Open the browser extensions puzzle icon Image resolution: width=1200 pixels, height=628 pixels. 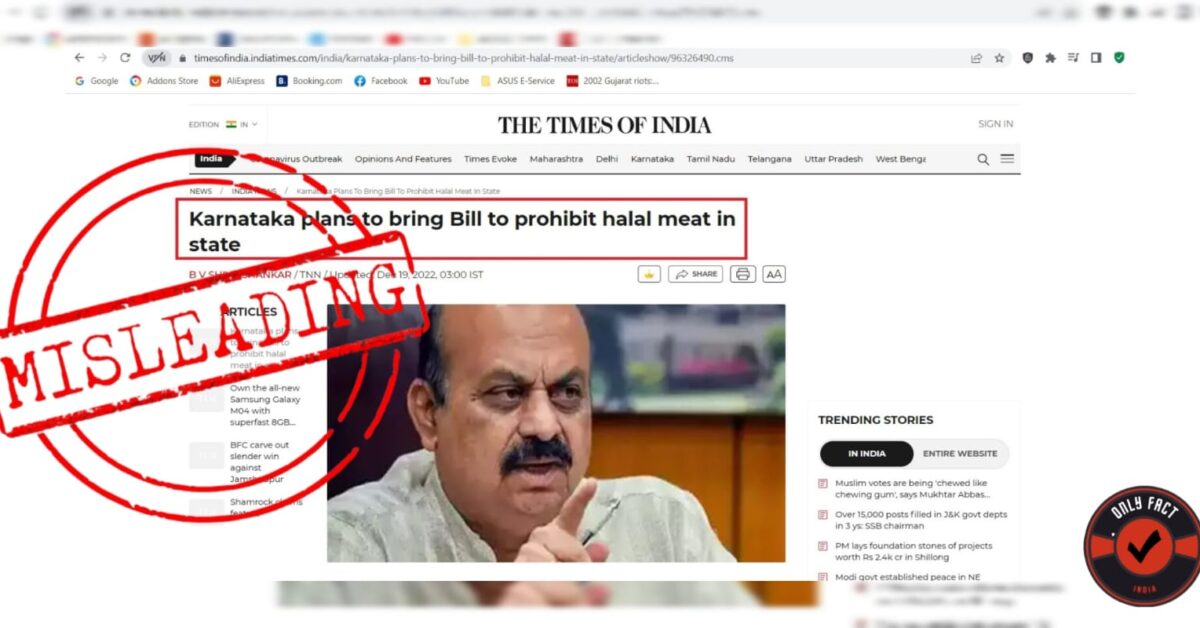(1050, 58)
